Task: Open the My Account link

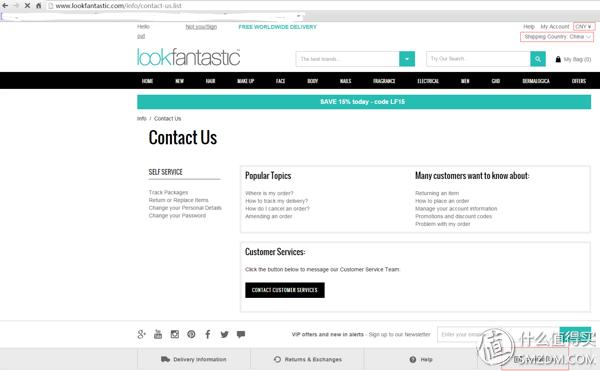Action: [x=555, y=26]
